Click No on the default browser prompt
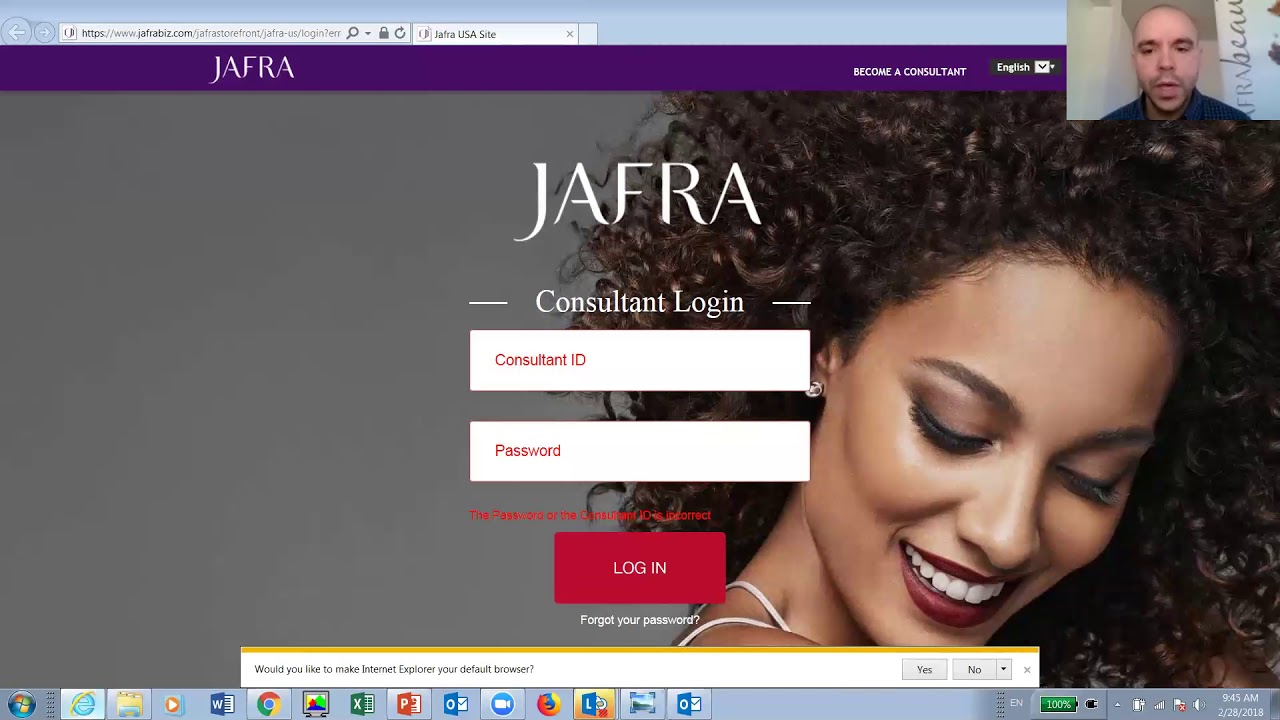The height and width of the screenshot is (720, 1280). pyautogui.click(x=974, y=669)
